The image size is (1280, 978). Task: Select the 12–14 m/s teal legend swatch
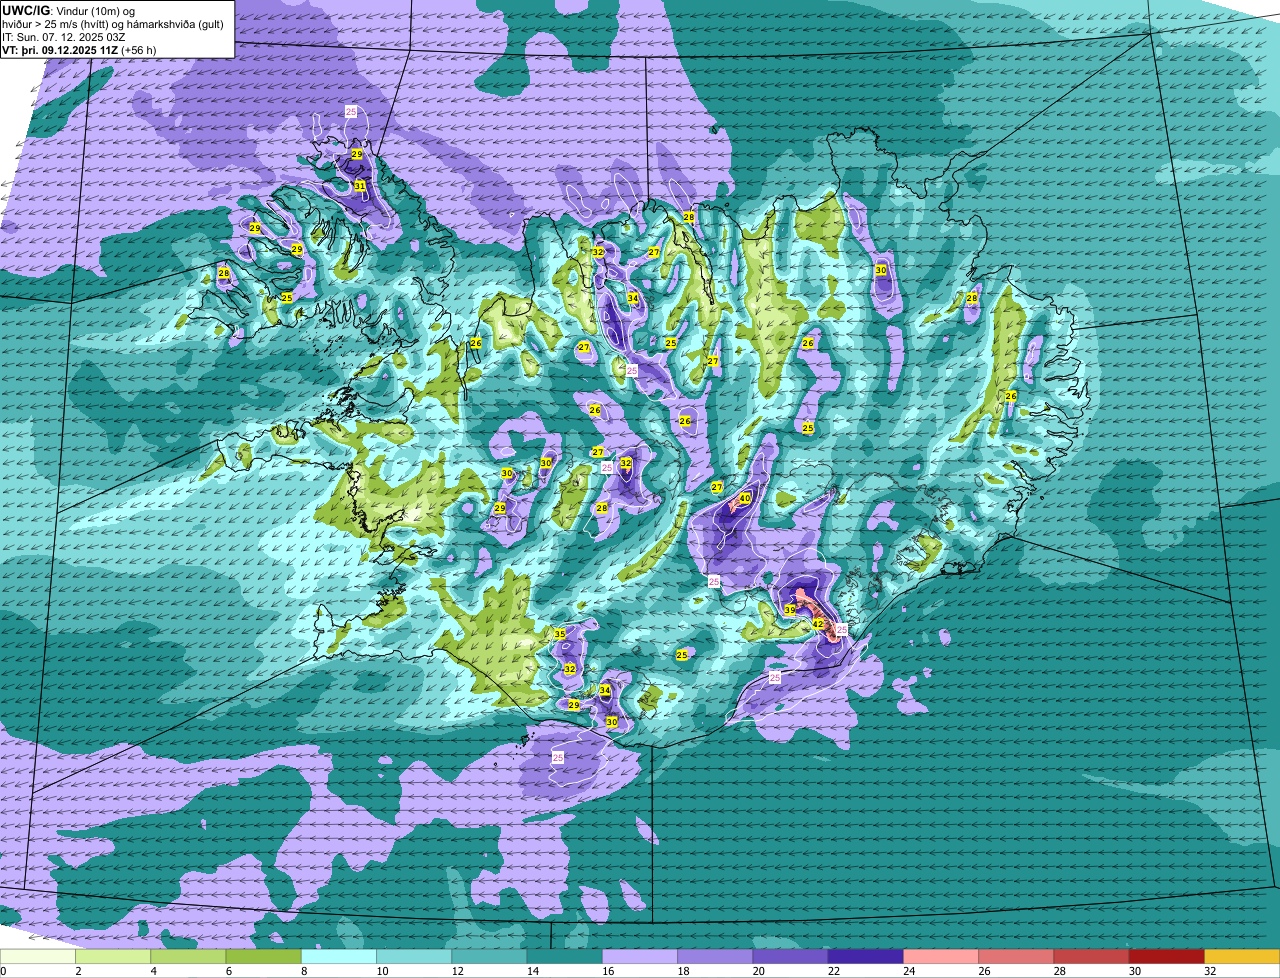pos(489,957)
